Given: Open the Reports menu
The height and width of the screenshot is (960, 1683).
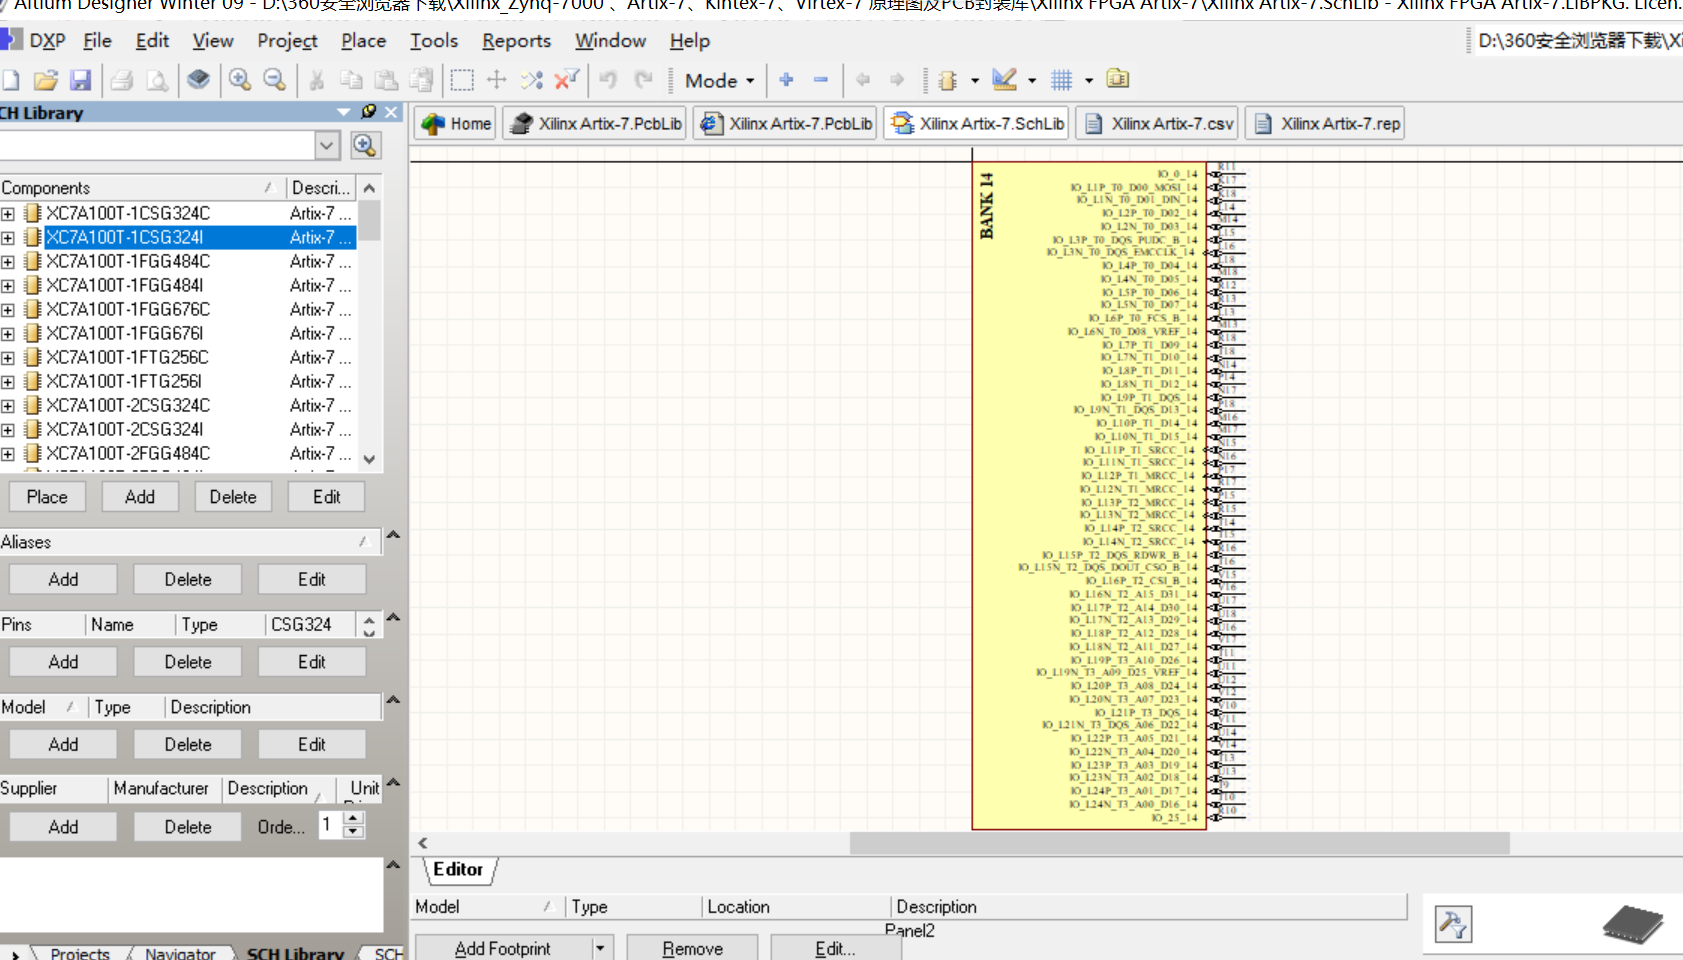Looking at the screenshot, I should coord(516,41).
